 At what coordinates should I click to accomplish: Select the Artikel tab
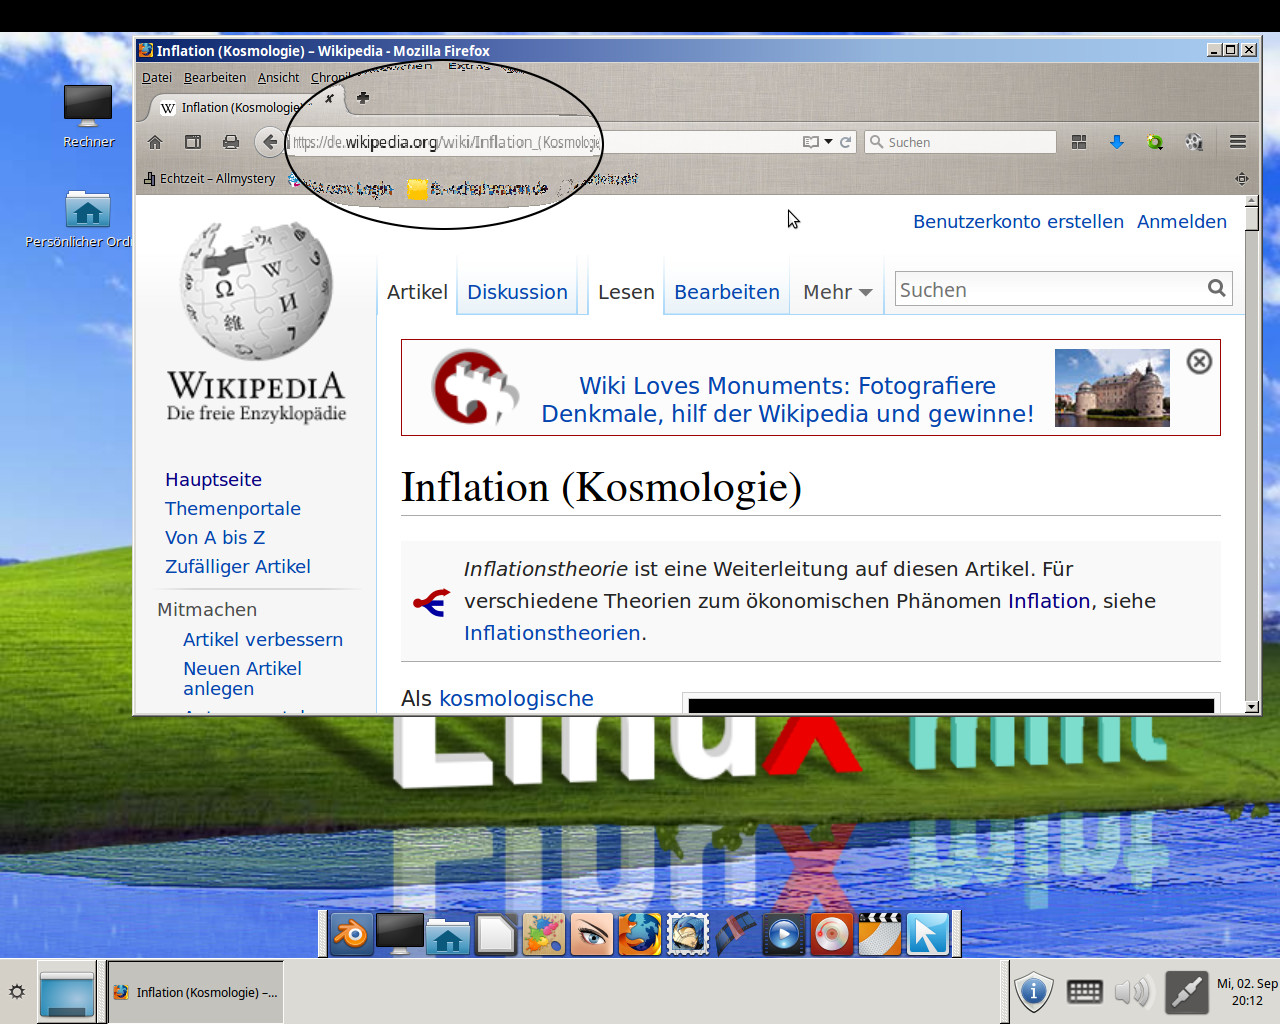[x=417, y=292]
